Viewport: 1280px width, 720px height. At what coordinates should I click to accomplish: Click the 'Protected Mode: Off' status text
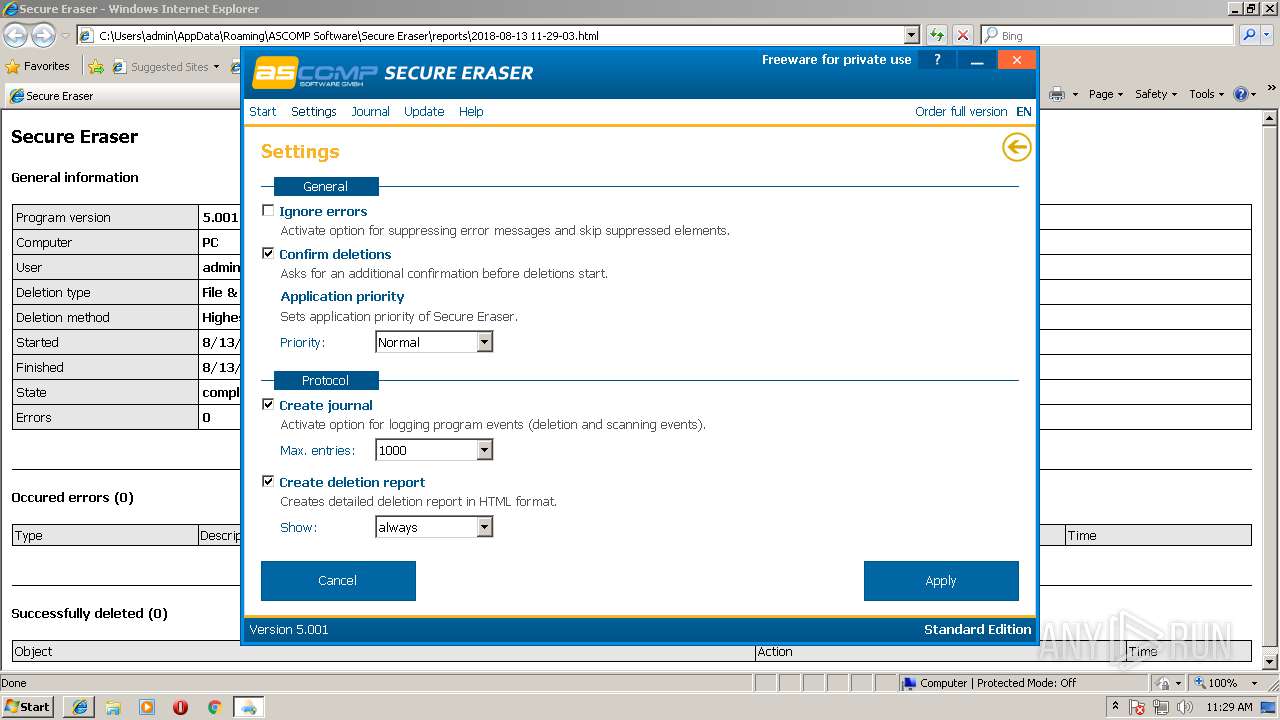pos(1026,683)
